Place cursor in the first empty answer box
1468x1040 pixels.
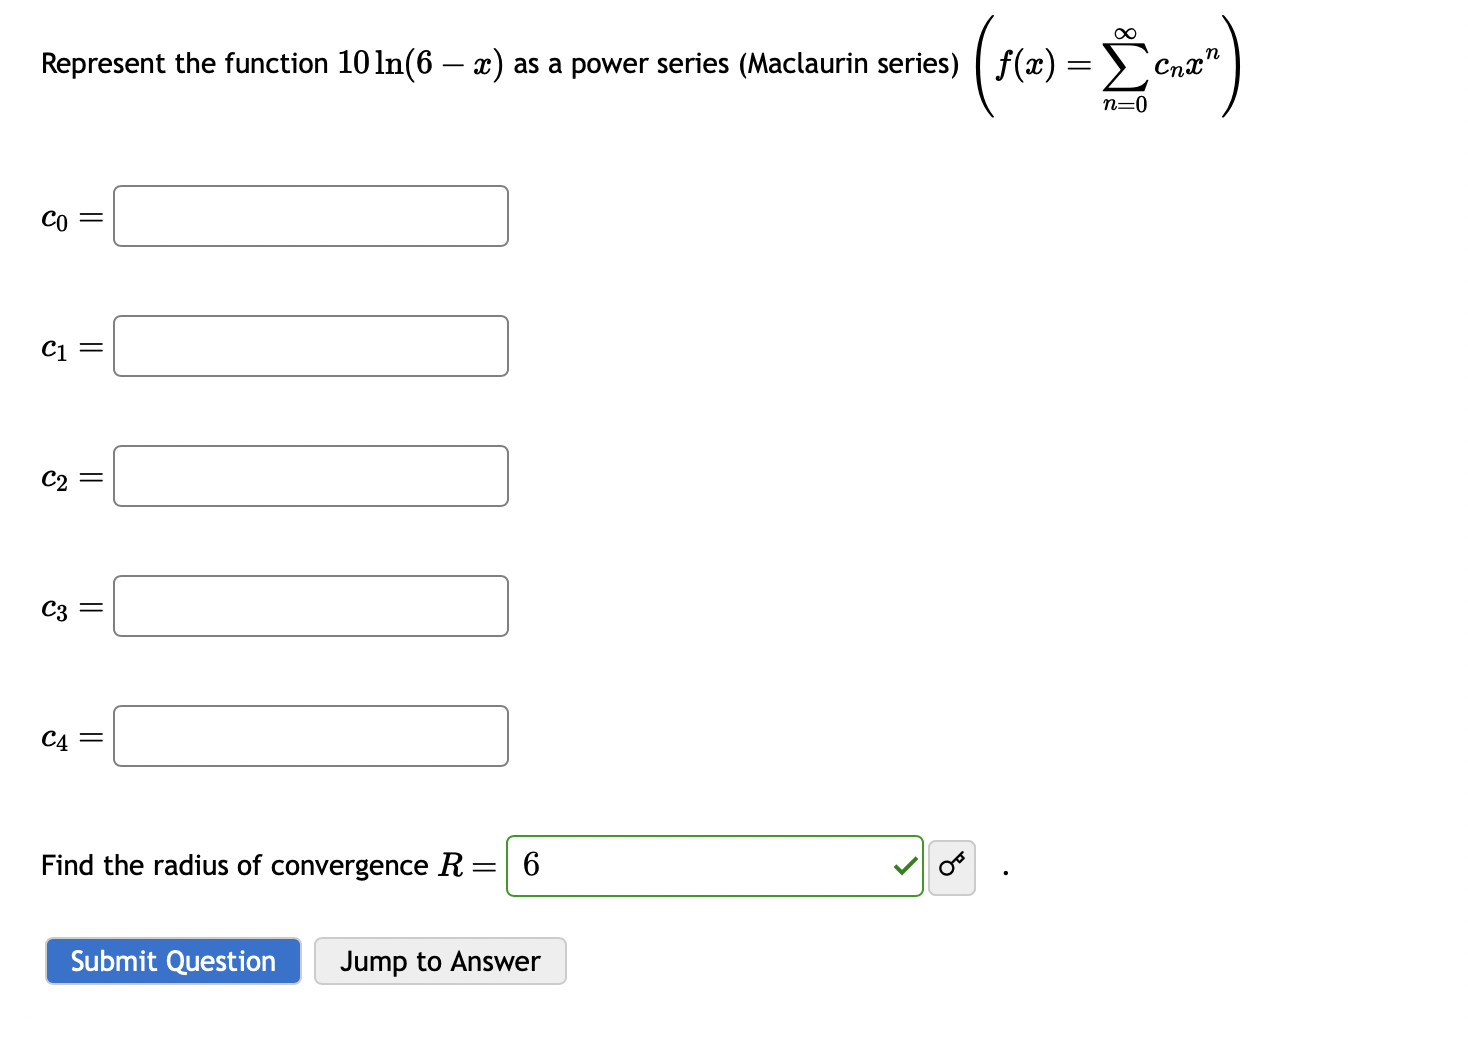click(x=310, y=215)
